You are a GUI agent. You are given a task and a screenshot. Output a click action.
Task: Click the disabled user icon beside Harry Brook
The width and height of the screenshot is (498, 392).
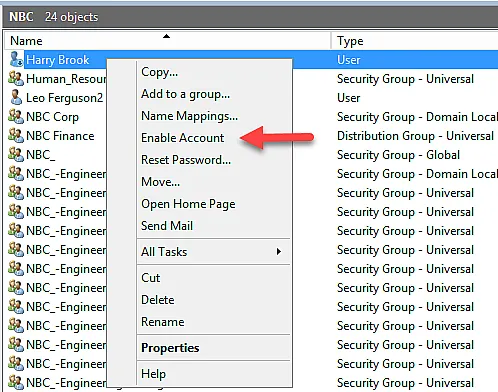pos(16,59)
